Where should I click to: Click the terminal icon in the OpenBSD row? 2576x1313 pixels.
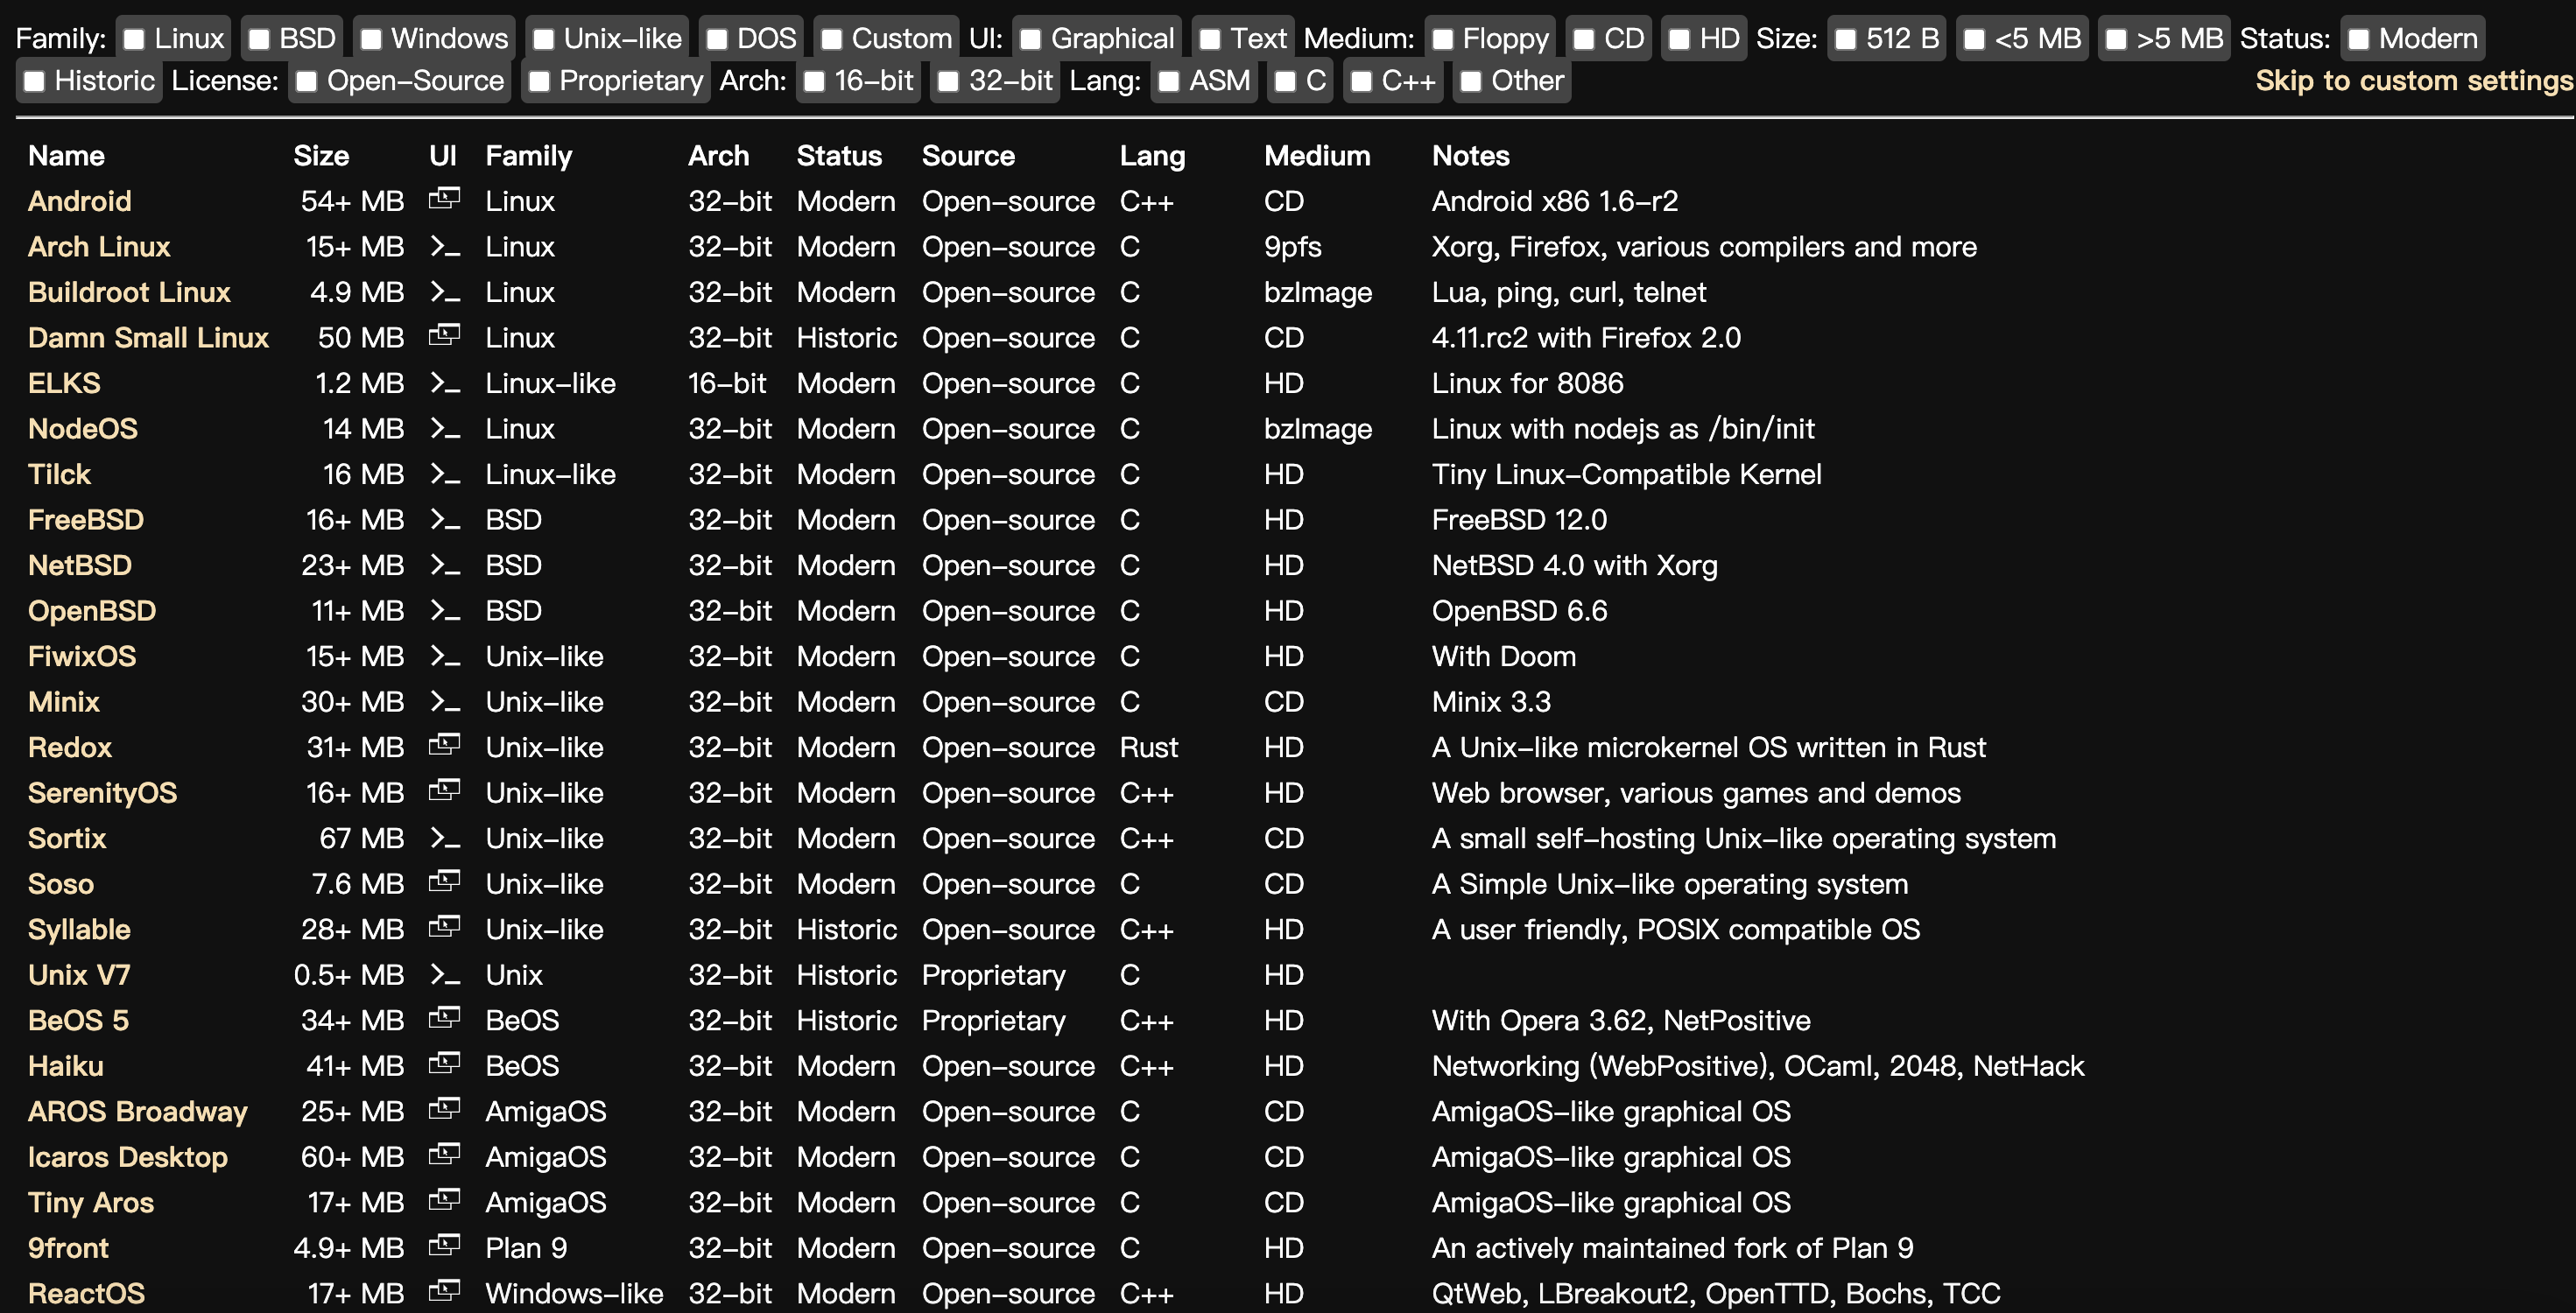(x=444, y=610)
